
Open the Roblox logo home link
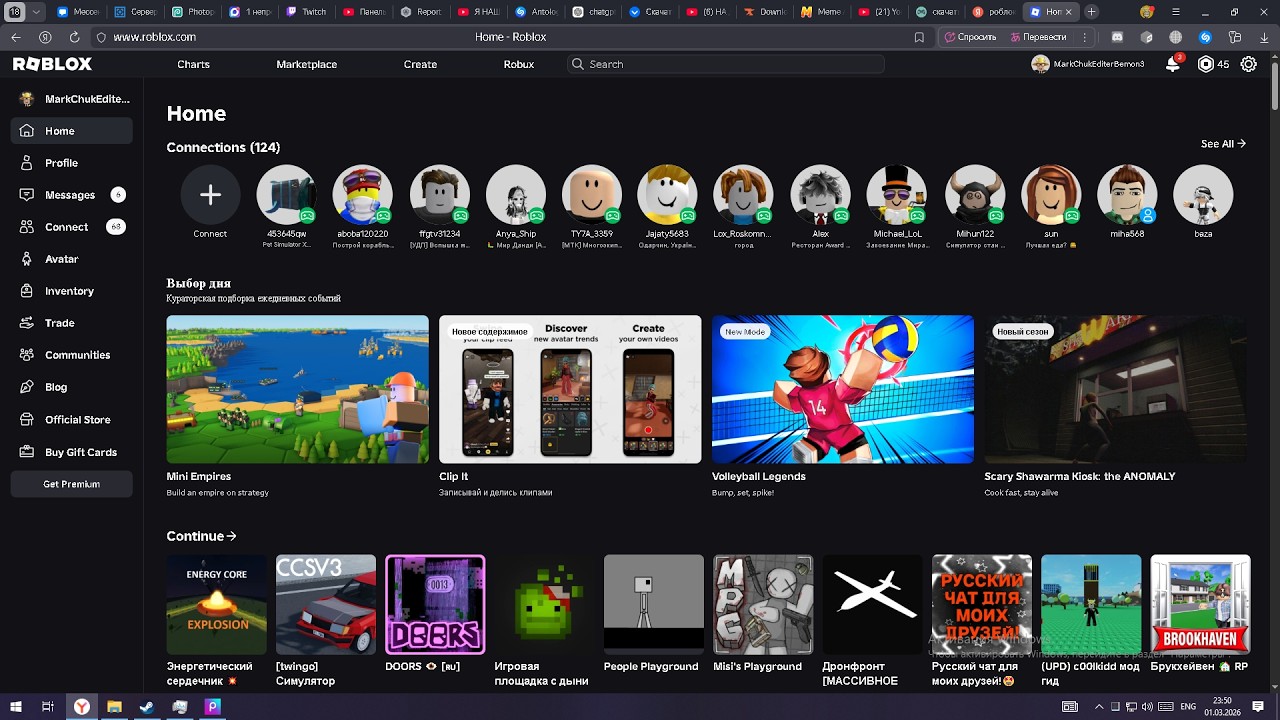52,64
